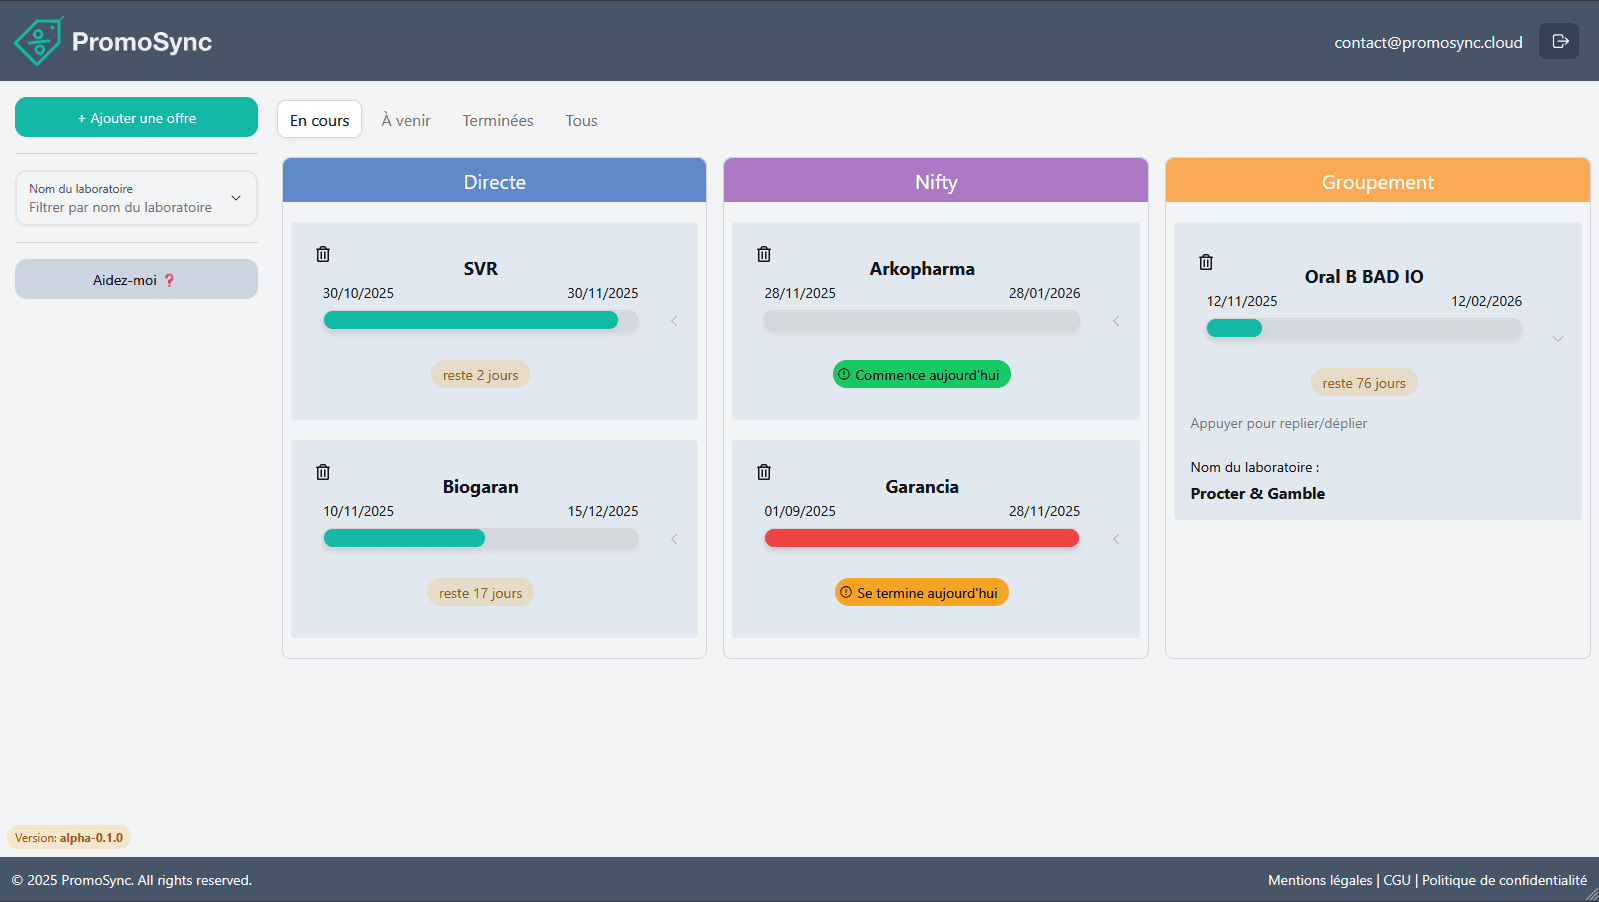Expand the Biogaran card details chevron

point(674,539)
